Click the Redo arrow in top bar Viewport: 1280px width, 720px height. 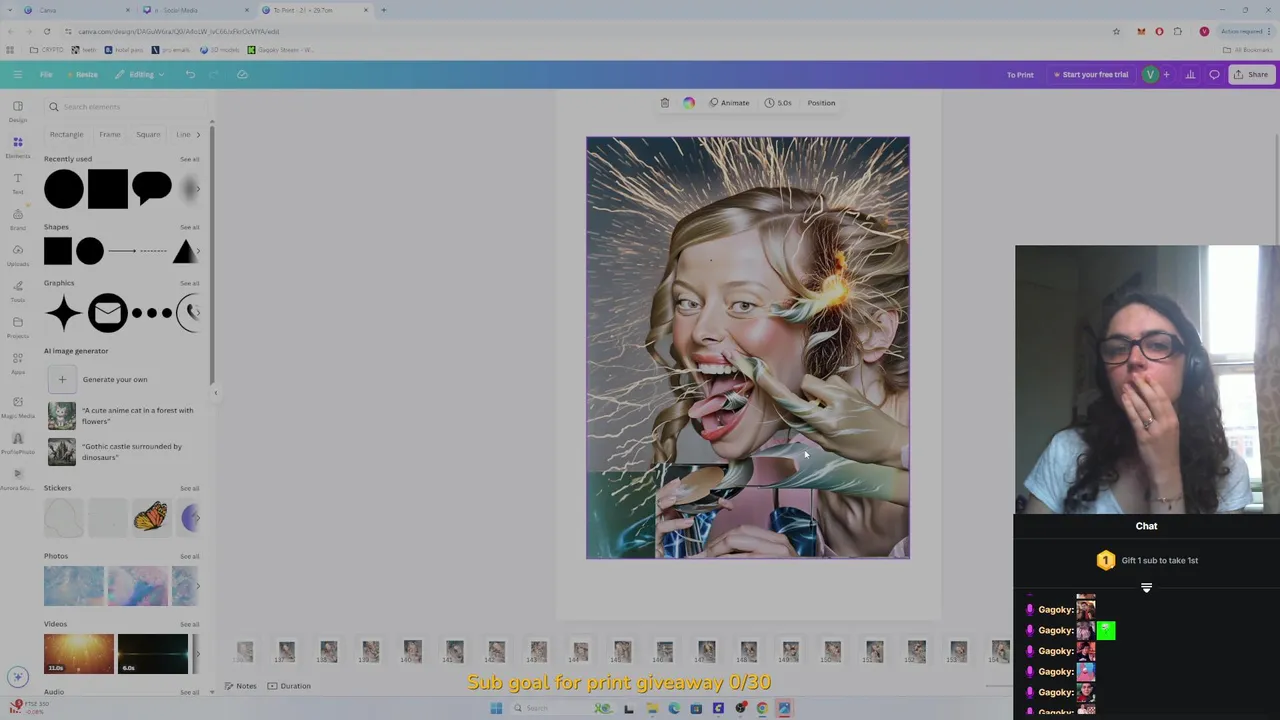(214, 74)
